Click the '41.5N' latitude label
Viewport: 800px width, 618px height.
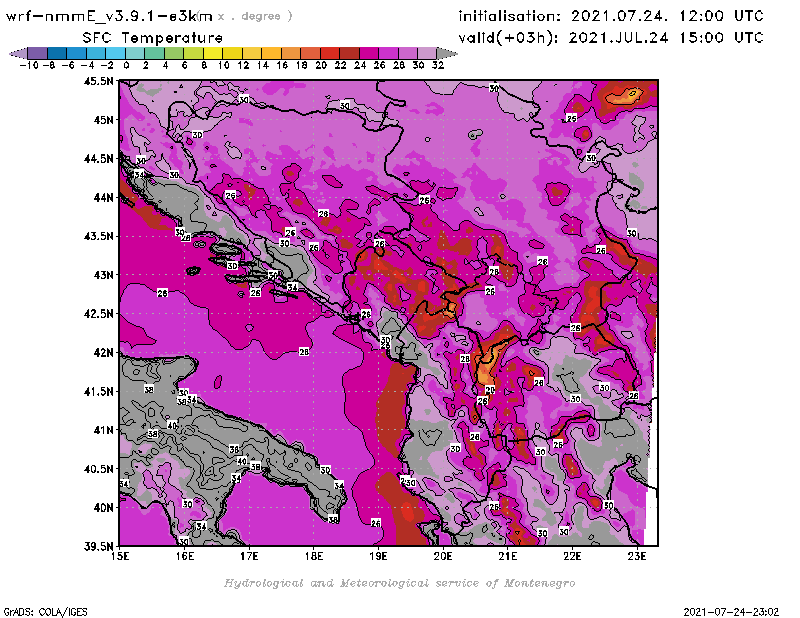click(x=98, y=391)
